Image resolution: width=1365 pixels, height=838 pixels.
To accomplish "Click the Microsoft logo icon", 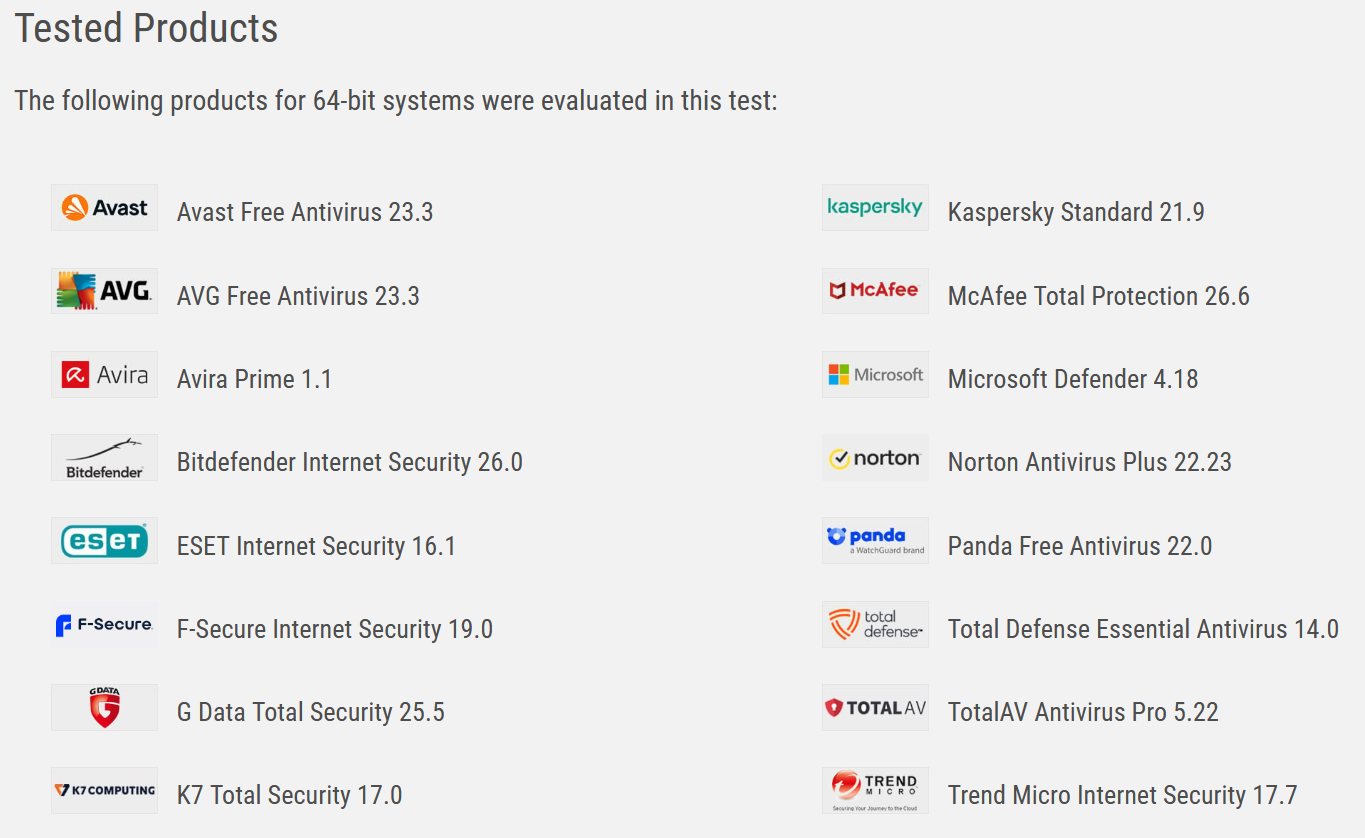I will pyautogui.click(x=875, y=375).
